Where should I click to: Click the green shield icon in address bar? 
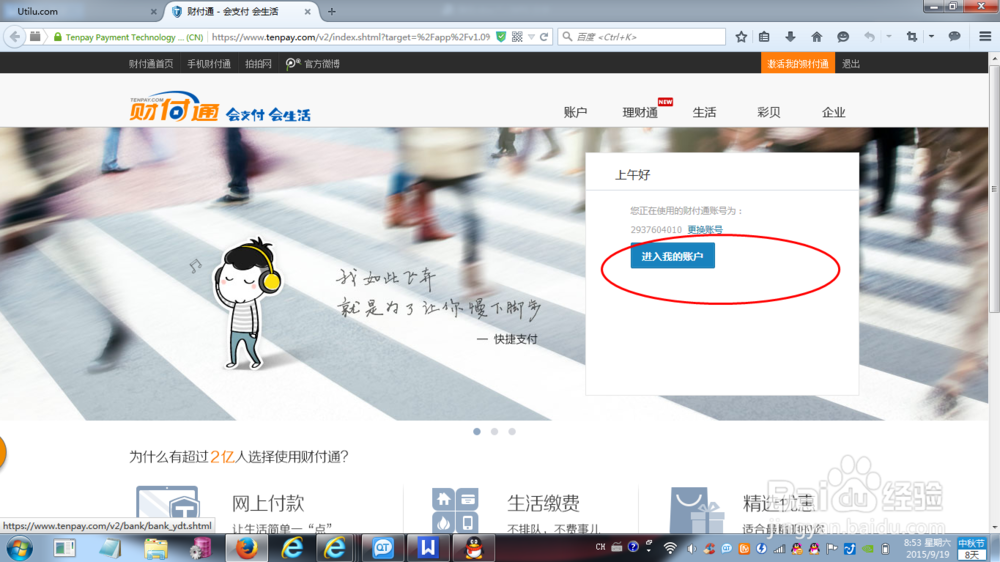(501, 37)
